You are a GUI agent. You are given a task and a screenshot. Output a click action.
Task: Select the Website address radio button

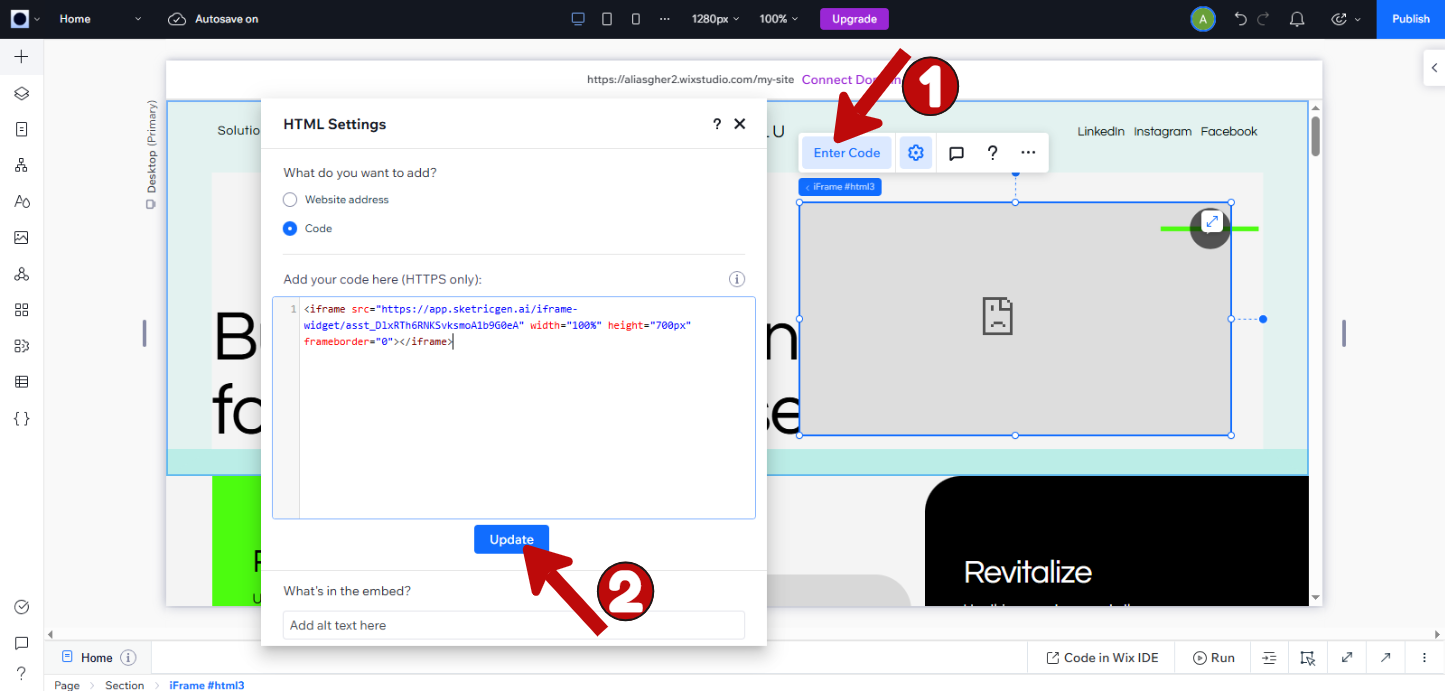click(290, 199)
